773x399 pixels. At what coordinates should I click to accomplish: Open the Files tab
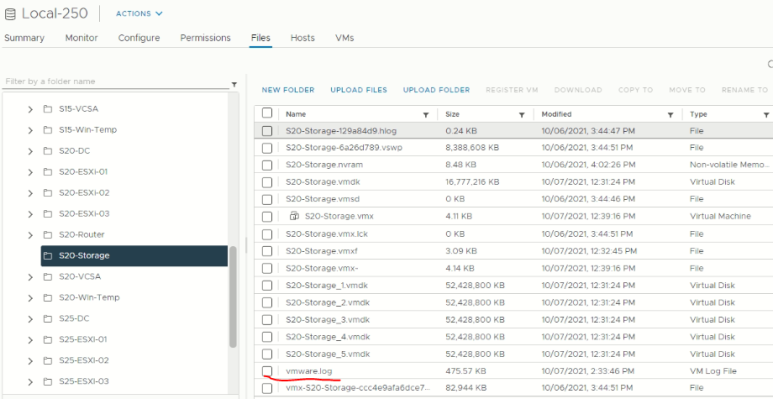[x=261, y=38]
